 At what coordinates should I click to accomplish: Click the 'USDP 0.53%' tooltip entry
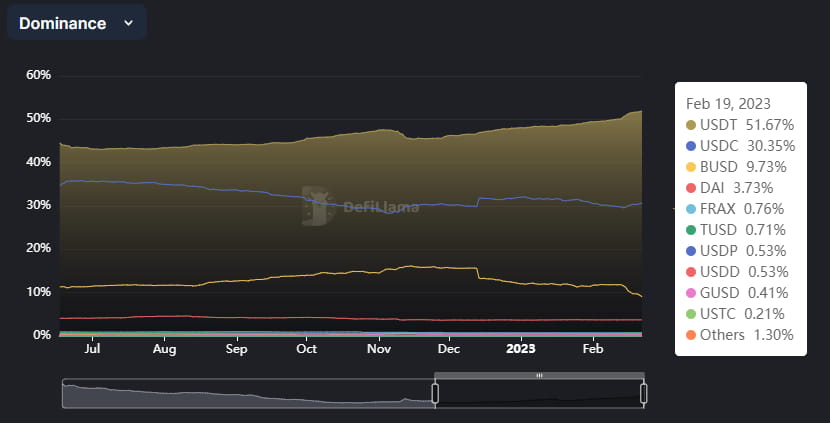pos(736,251)
